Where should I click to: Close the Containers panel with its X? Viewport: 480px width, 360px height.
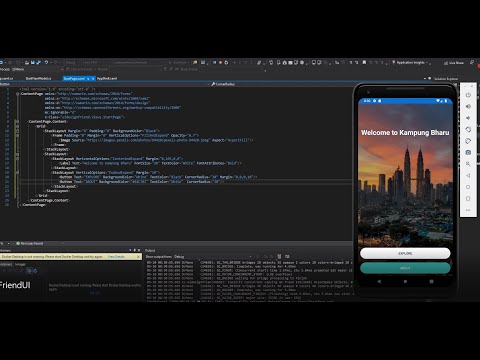pyautogui.click(x=139, y=250)
